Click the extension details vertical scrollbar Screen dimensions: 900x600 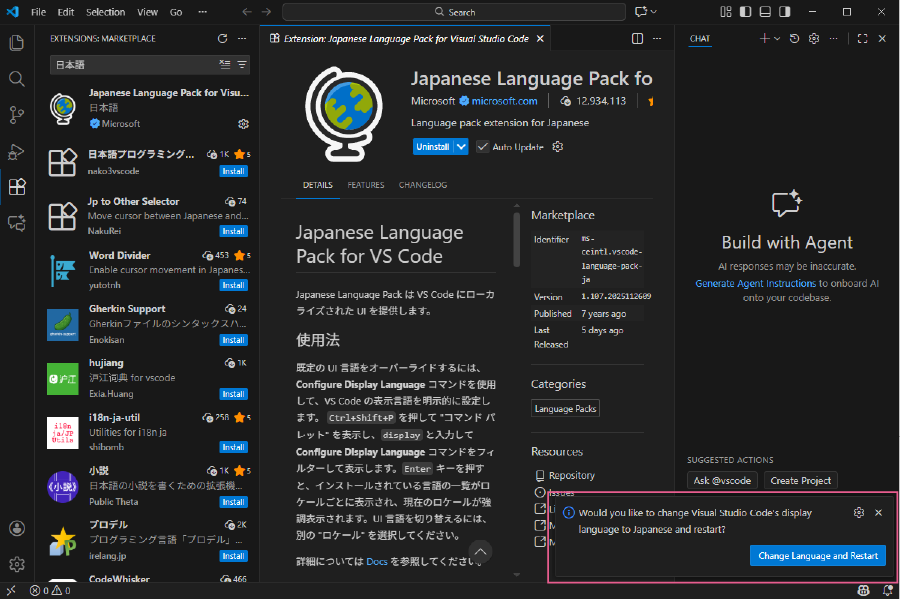[517, 239]
